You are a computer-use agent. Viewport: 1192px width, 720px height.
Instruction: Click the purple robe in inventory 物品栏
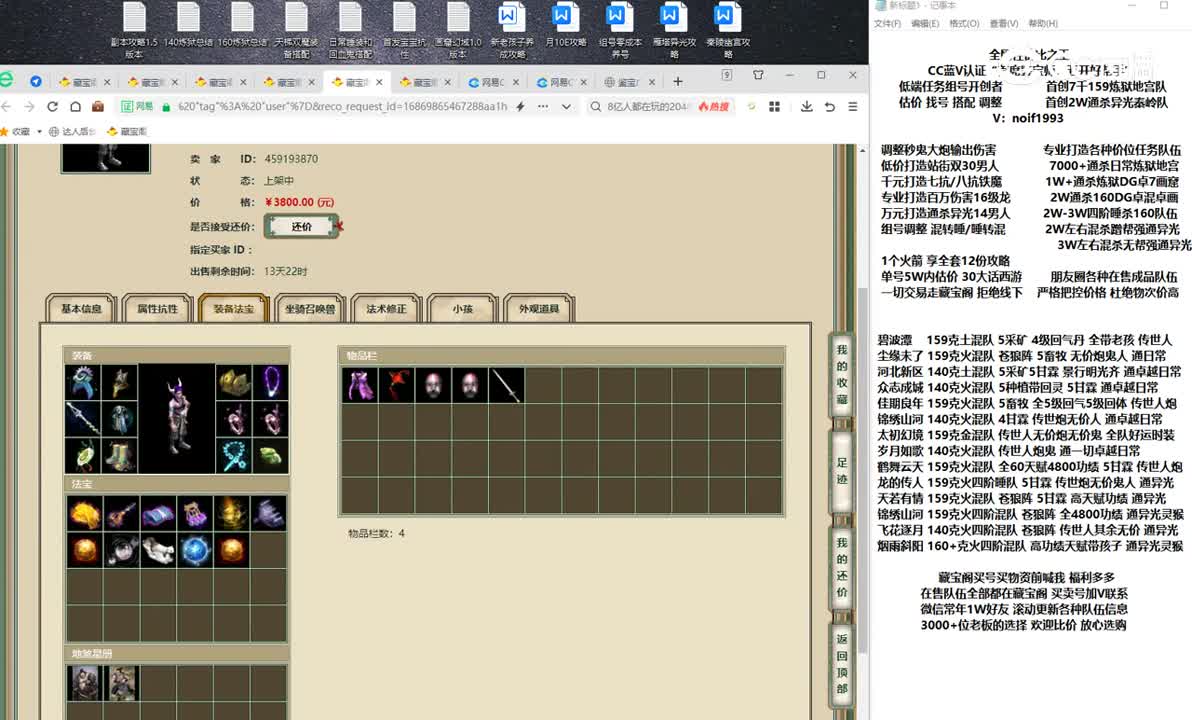coord(360,385)
